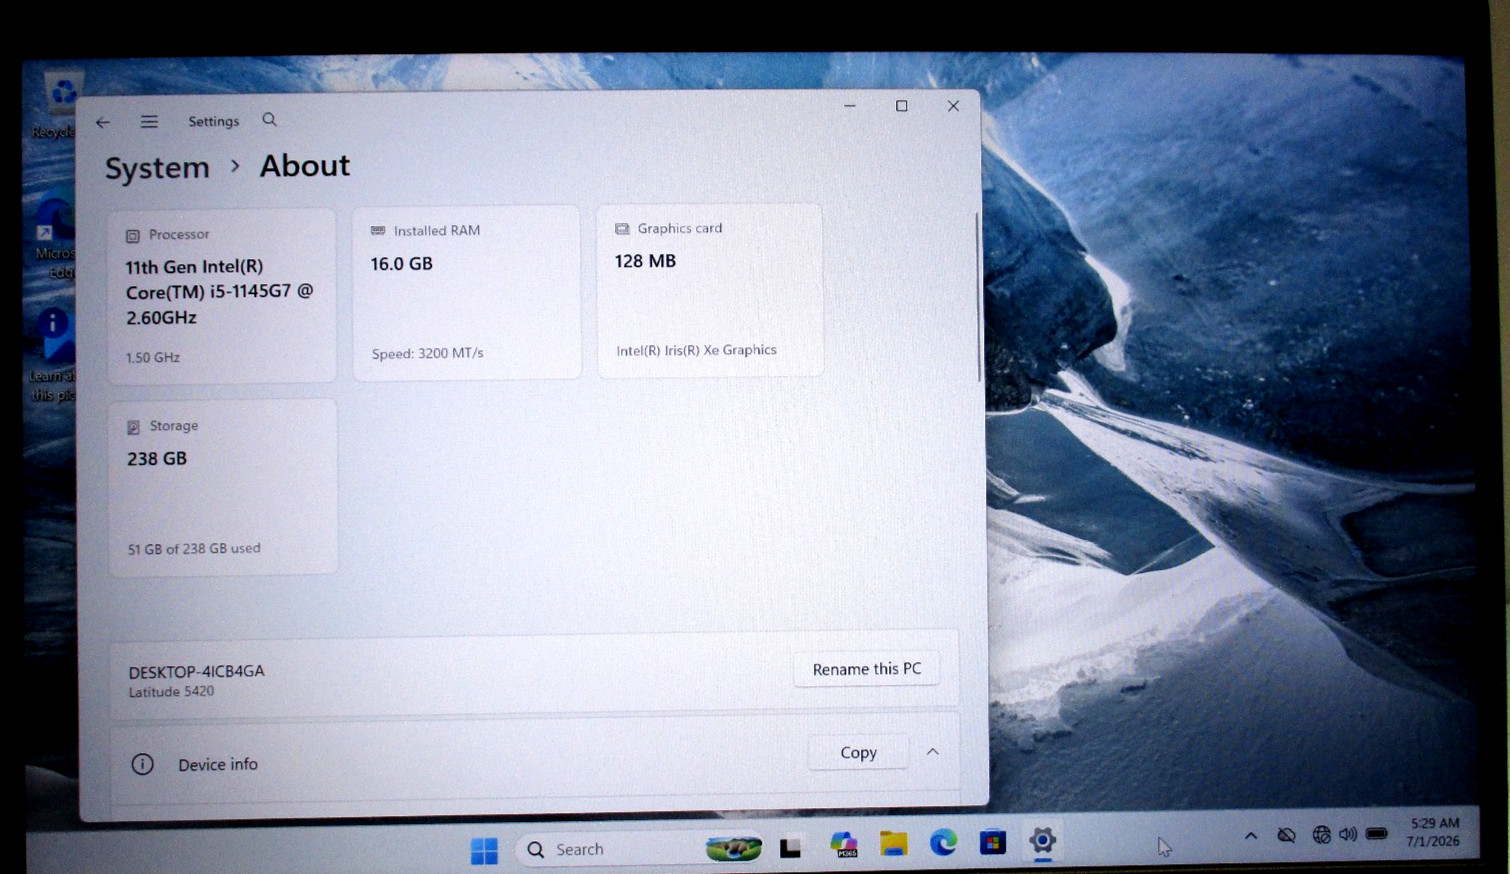Open the clock showing 5:29 AM

[x=1434, y=832]
